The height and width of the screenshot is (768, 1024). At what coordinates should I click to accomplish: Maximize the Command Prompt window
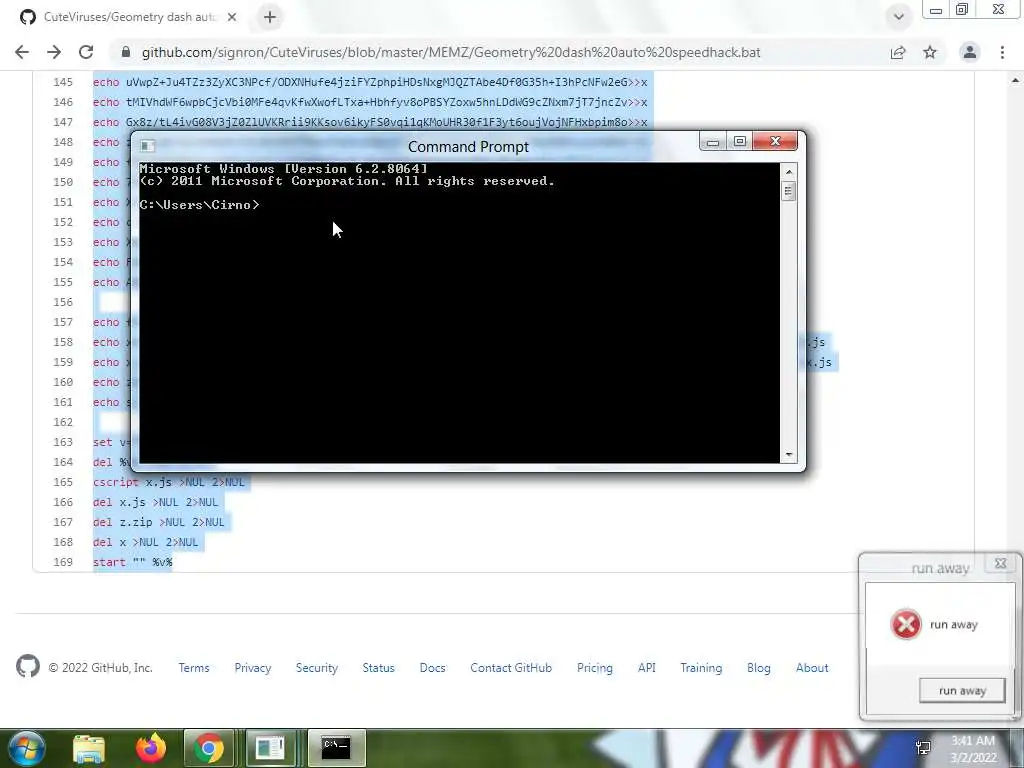pos(739,142)
